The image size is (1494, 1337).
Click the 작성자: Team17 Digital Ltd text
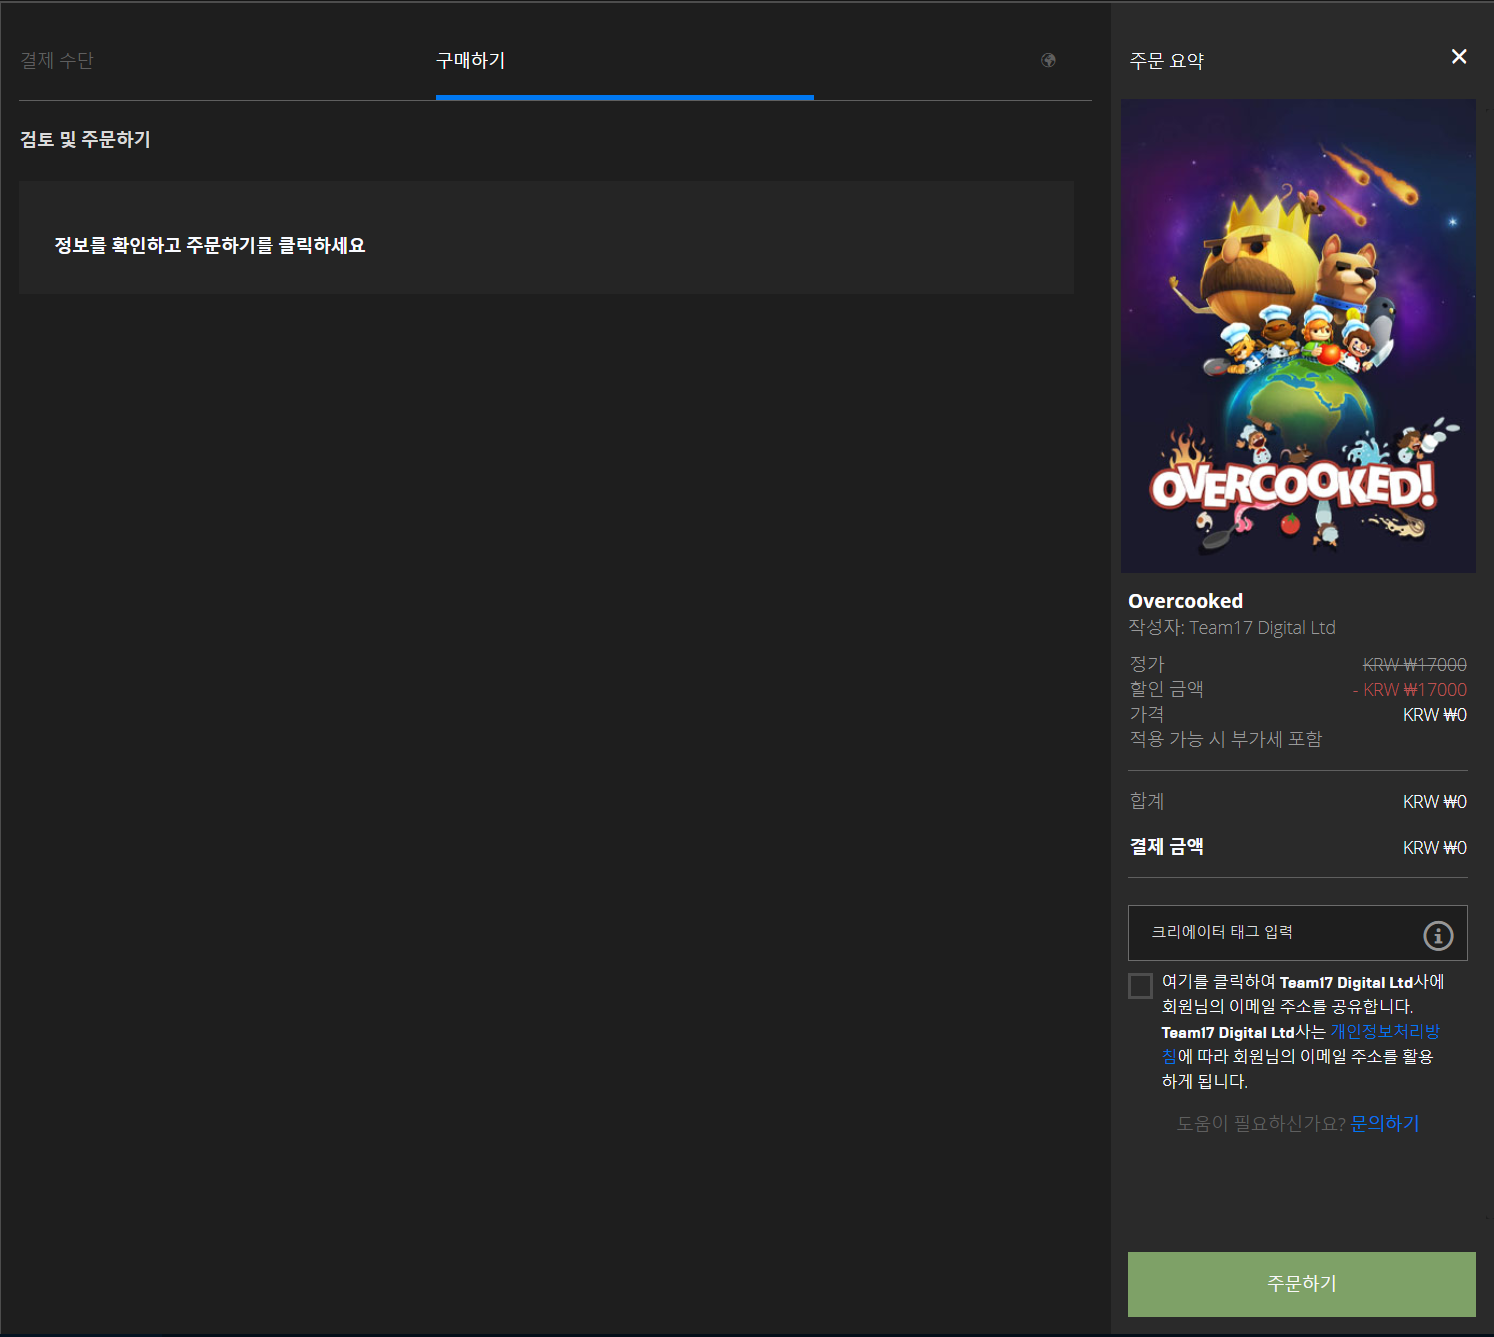1232,627
